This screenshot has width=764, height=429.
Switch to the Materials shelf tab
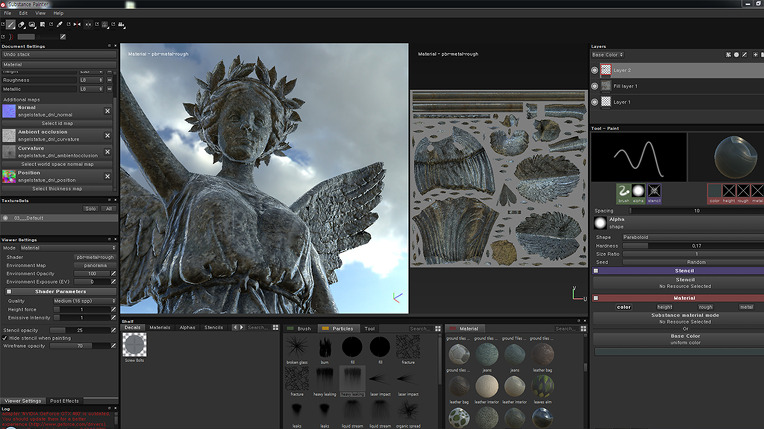click(x=159, y=328)
